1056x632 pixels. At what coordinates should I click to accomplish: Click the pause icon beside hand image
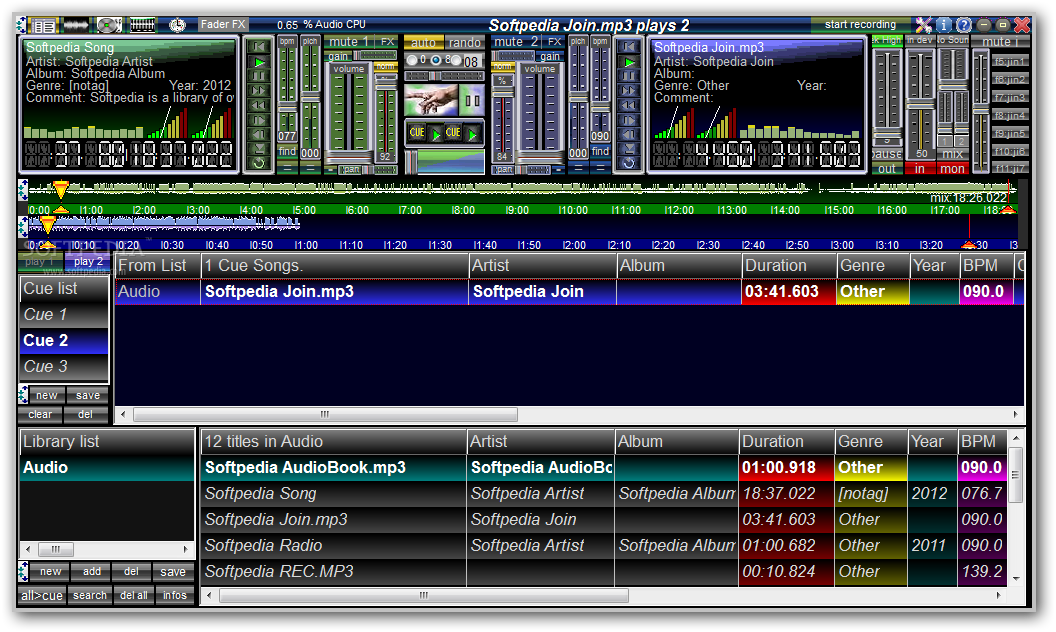tap(472, 100)
